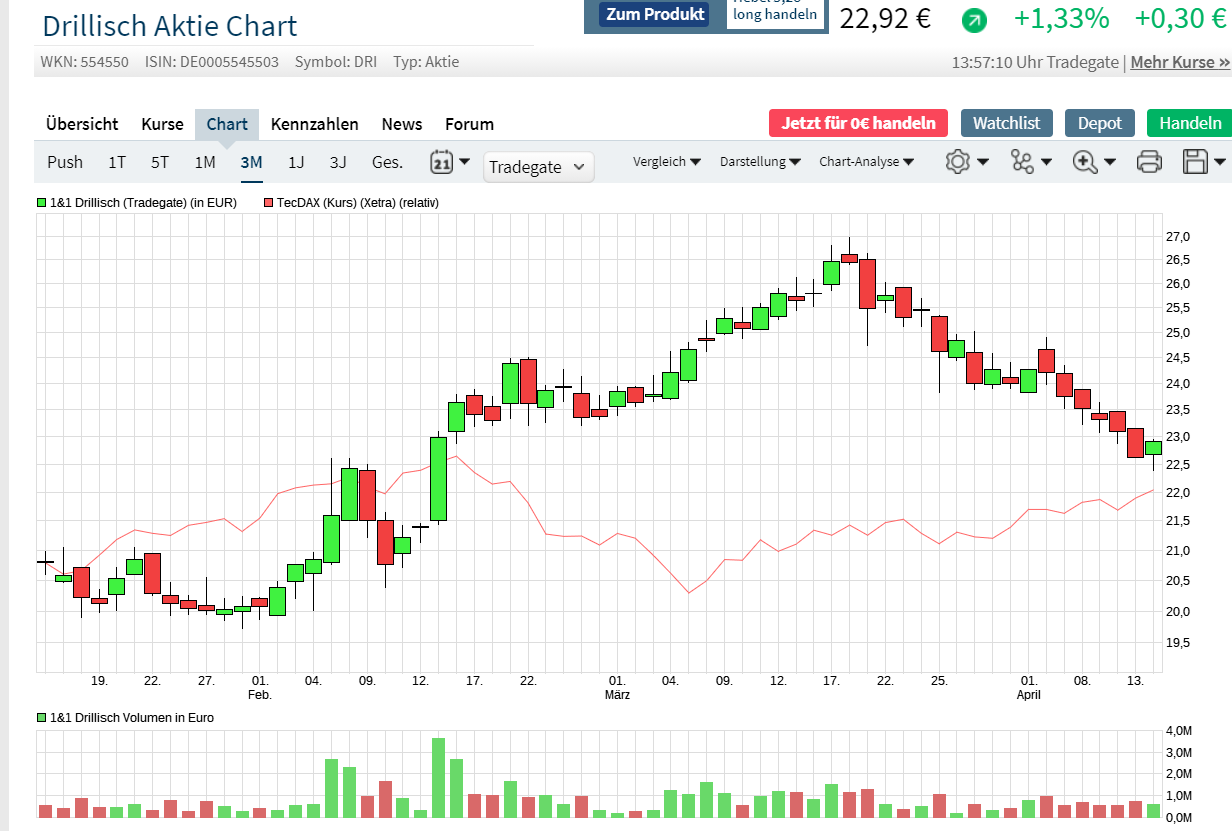Click the ISIN: DE0005545503 text
Image resolution: width=1232 pixels, height=831 pixels.
point(212,62)
